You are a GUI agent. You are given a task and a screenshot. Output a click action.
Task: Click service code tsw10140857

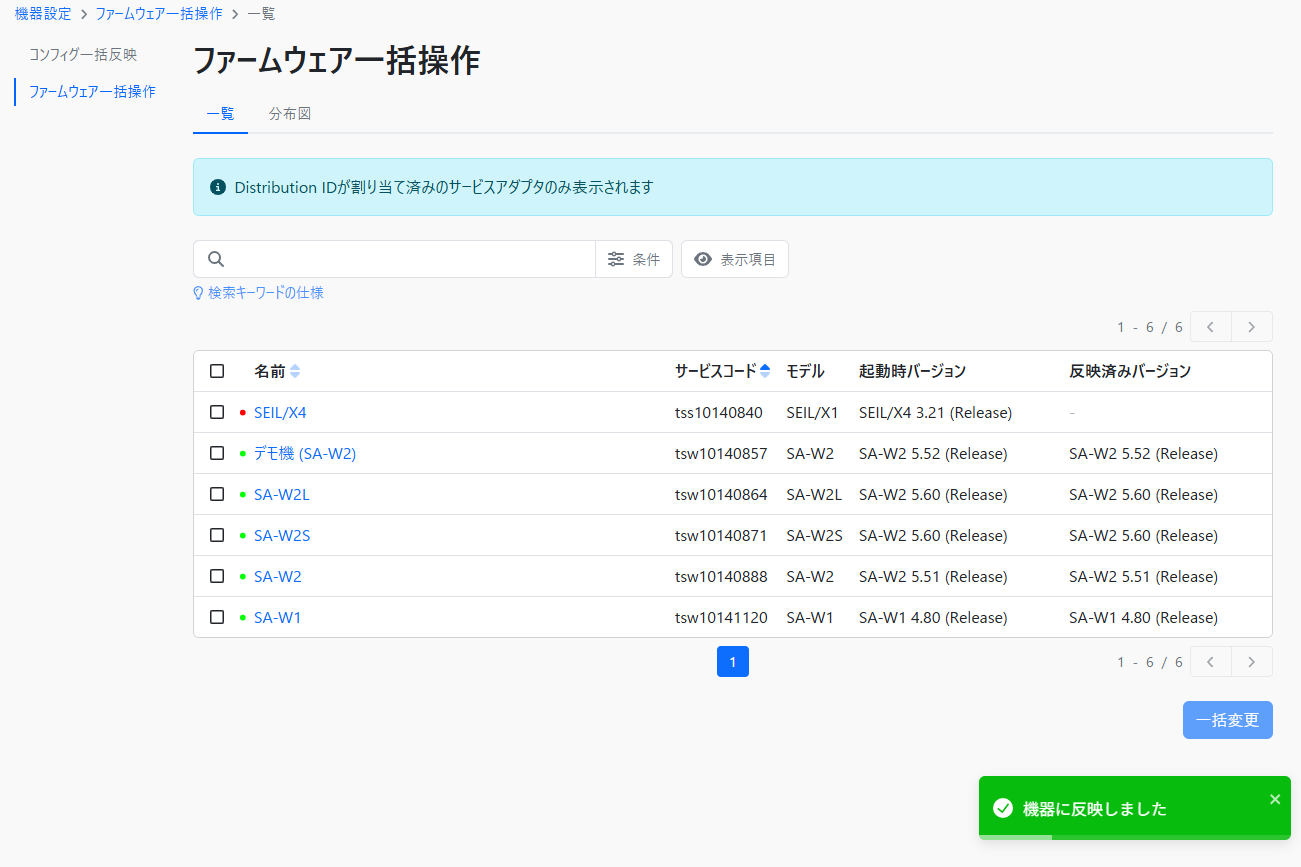[x=721, y=454]
